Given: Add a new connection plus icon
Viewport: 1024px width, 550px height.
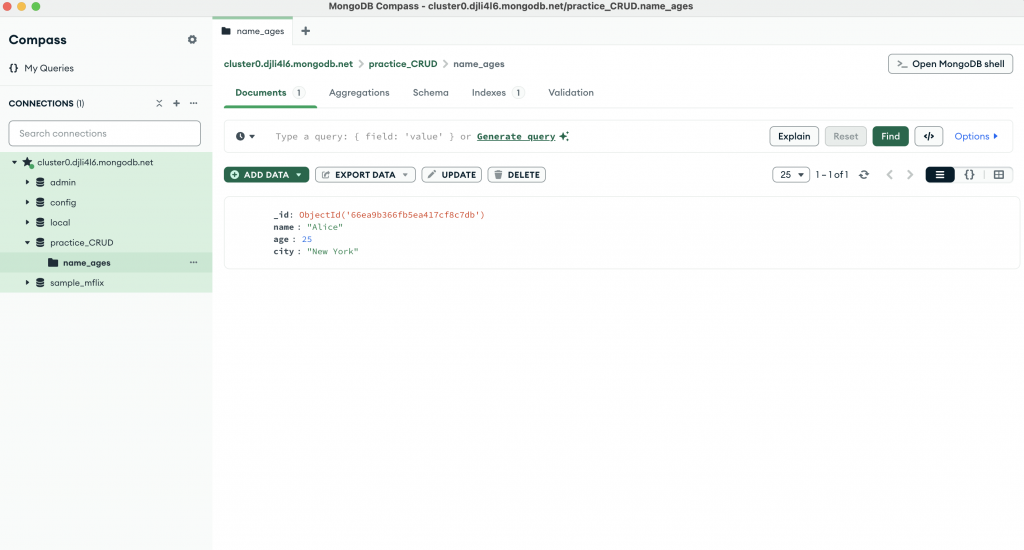Looking at the screenshot, I should pos(176,103).
